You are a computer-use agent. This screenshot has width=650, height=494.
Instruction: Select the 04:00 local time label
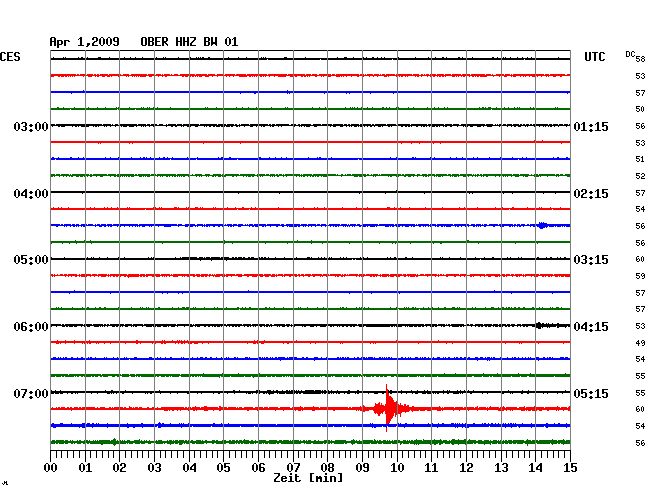pos(31,194)
